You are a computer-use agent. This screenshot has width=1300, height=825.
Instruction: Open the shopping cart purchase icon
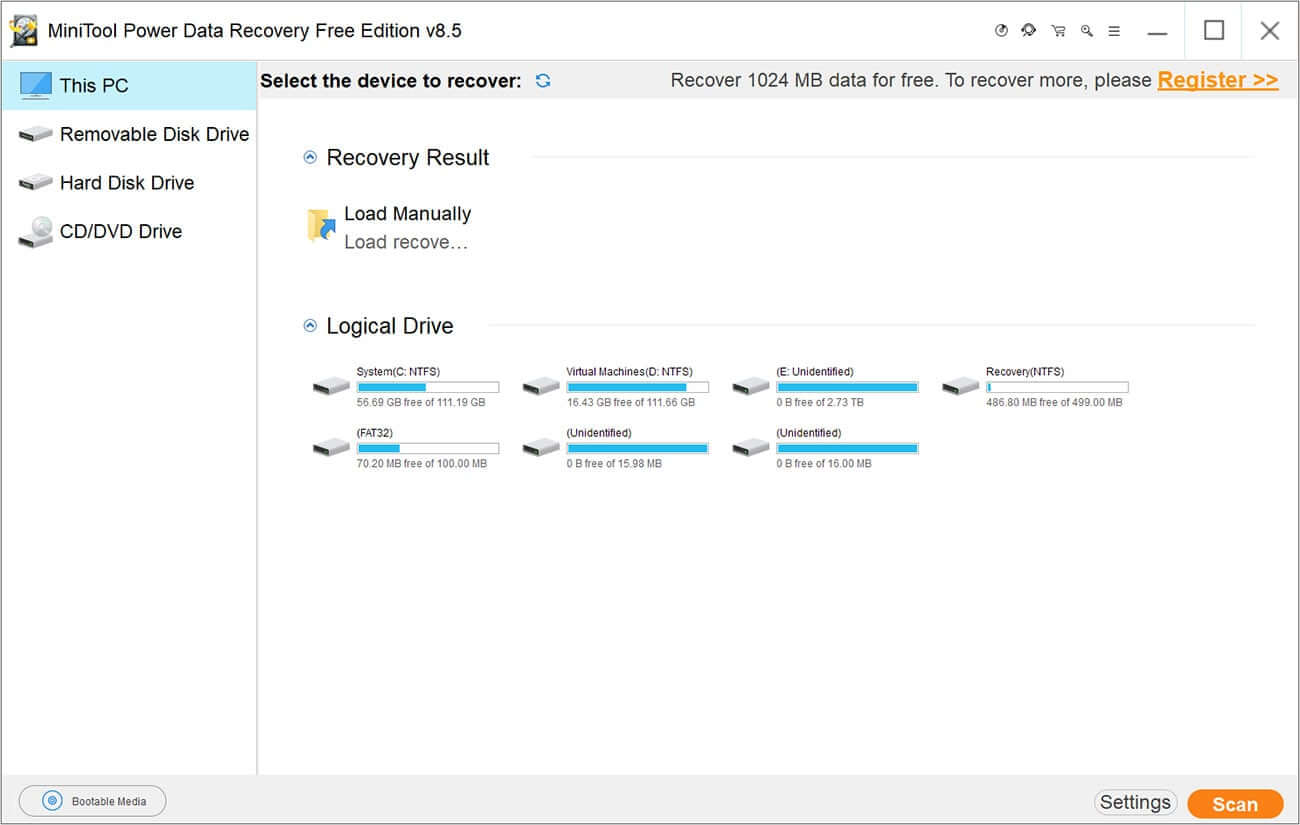pos(1058,31)
